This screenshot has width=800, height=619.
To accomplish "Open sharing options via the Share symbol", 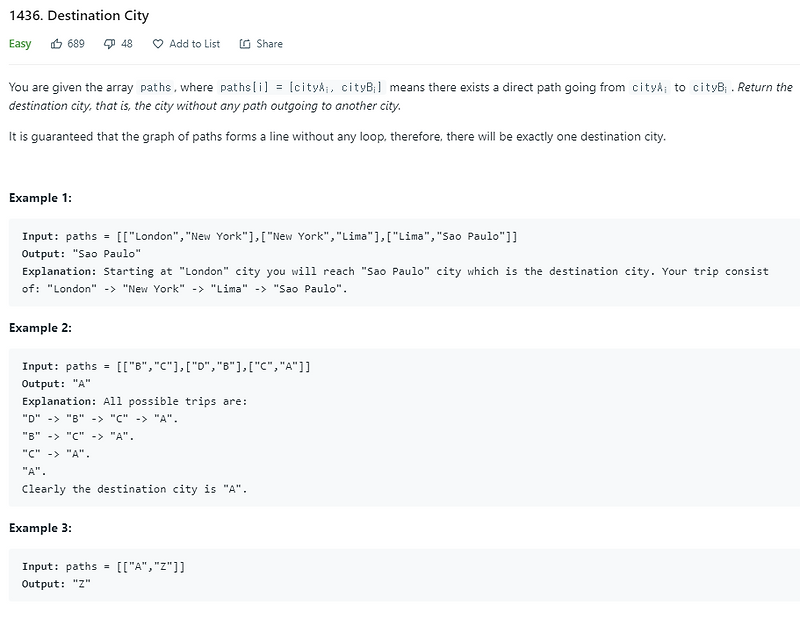I will (x=243, y=44).
